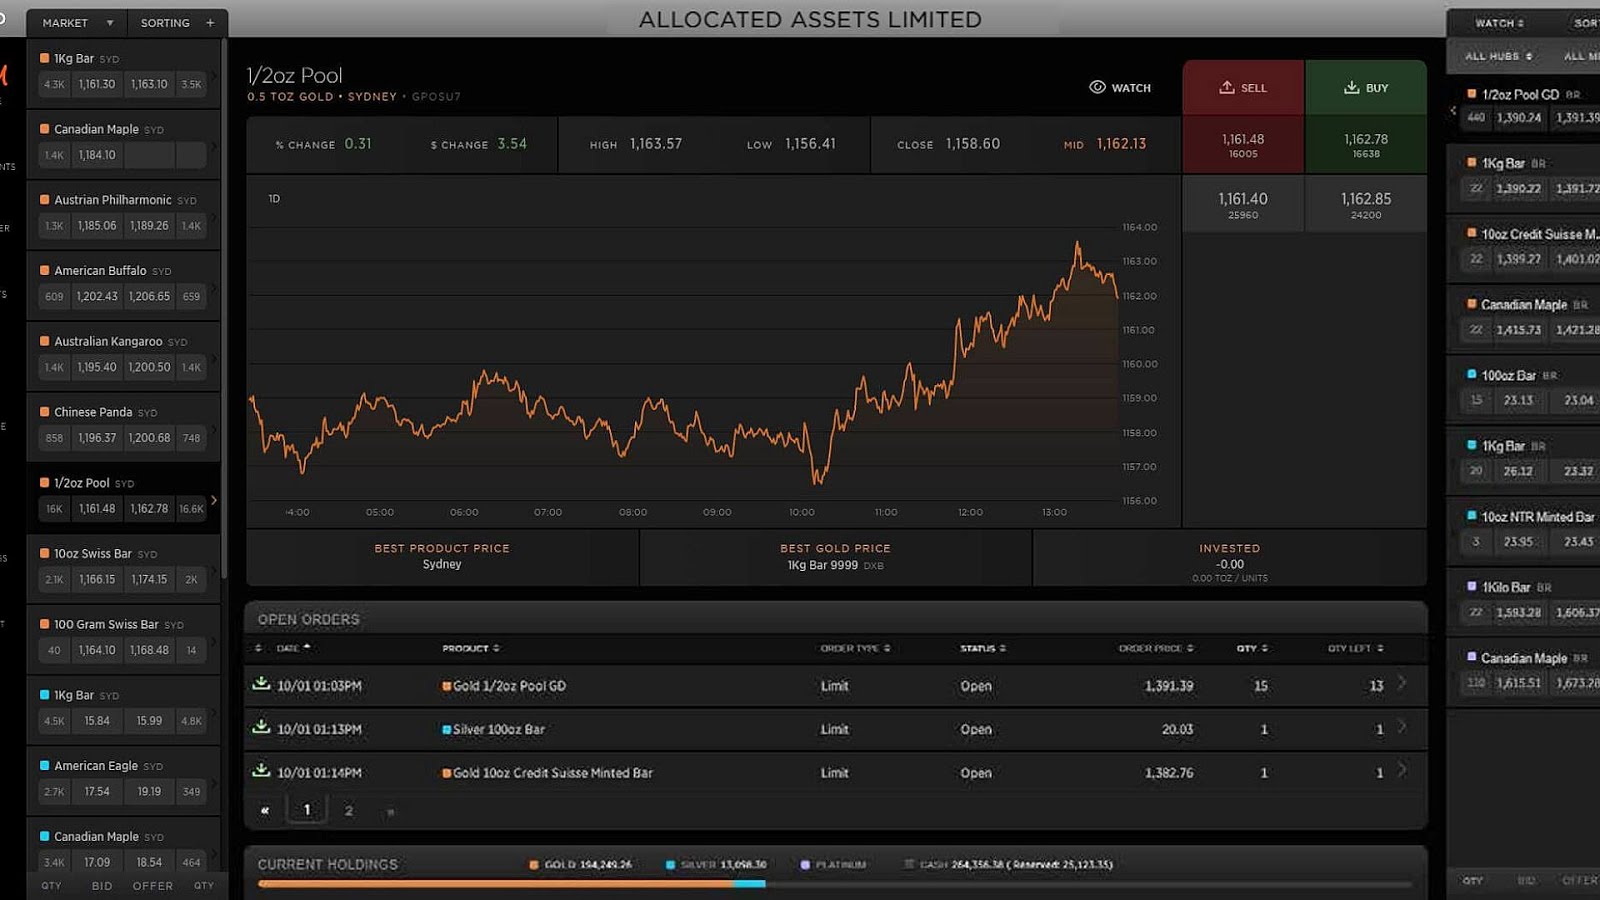The height and width of the screenshot is (900, 1600).
Task: Click the holdings allocation progress bar
Action: point(840,884)
